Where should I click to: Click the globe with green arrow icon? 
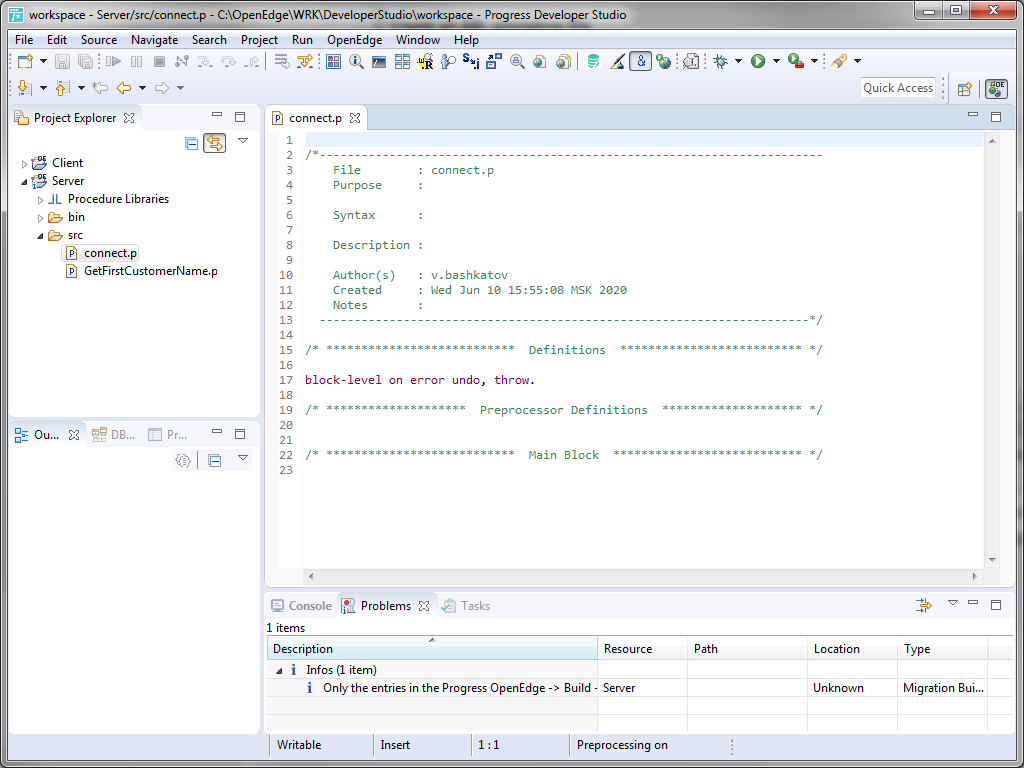(664, 61)
